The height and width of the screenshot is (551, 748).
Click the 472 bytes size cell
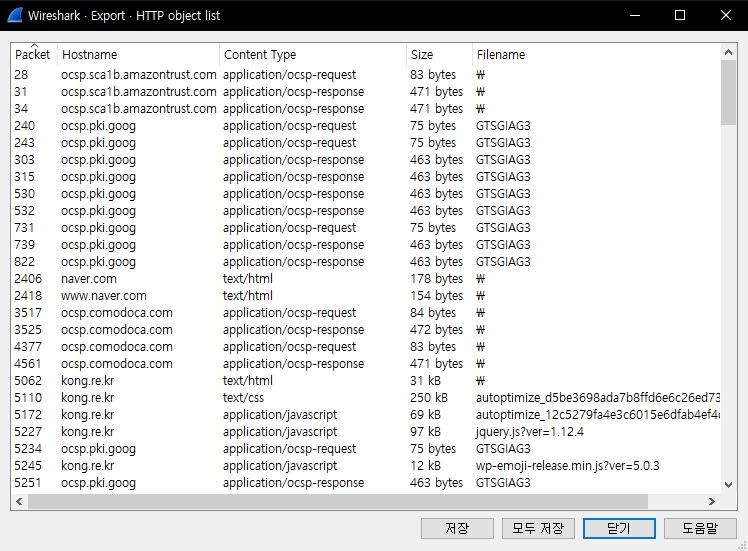[436, 330]
